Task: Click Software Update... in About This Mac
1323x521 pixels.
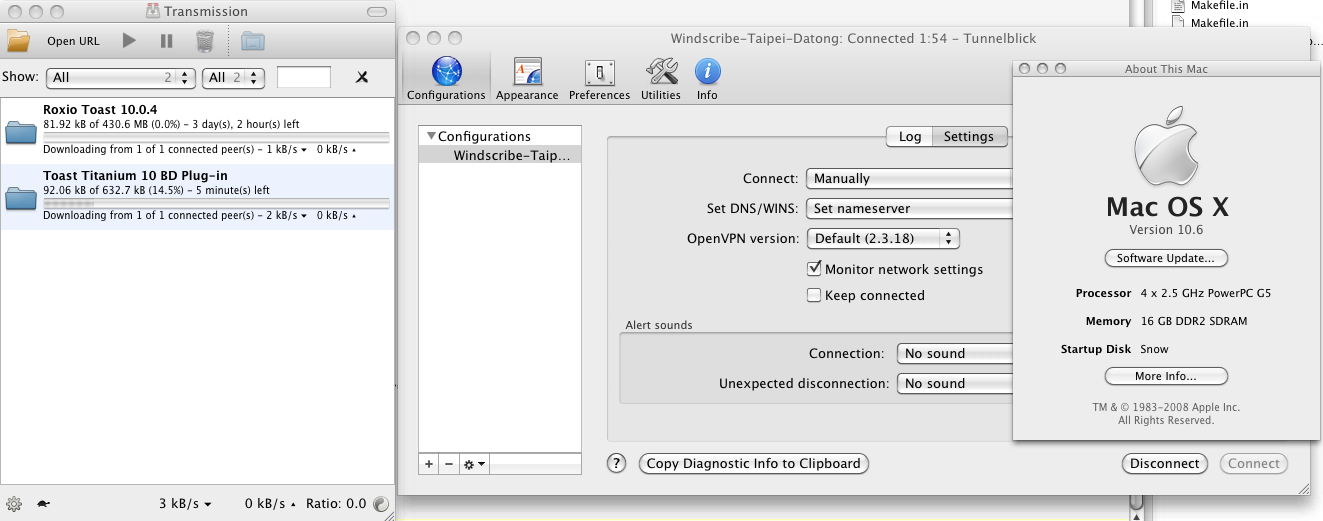Action: (1166, 258)
